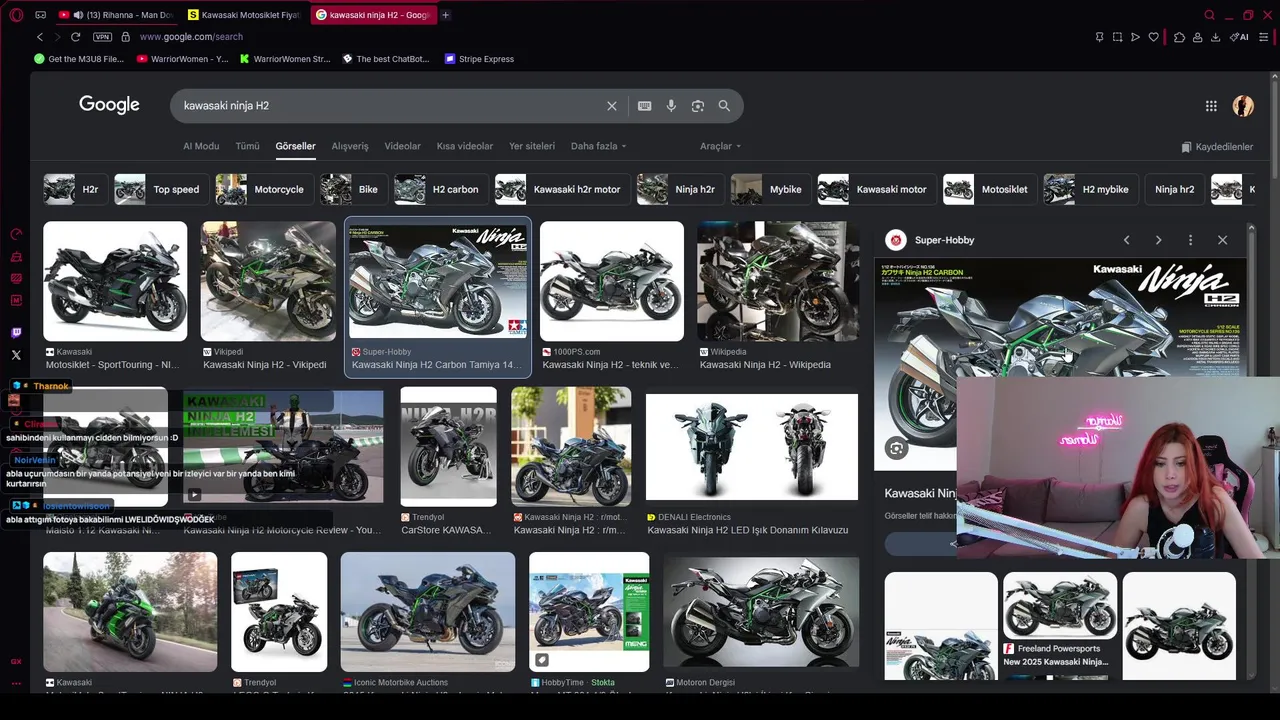Go back using the browser back arrow
This screenshot has height=720, width=1280.
(x=40, y=37)
